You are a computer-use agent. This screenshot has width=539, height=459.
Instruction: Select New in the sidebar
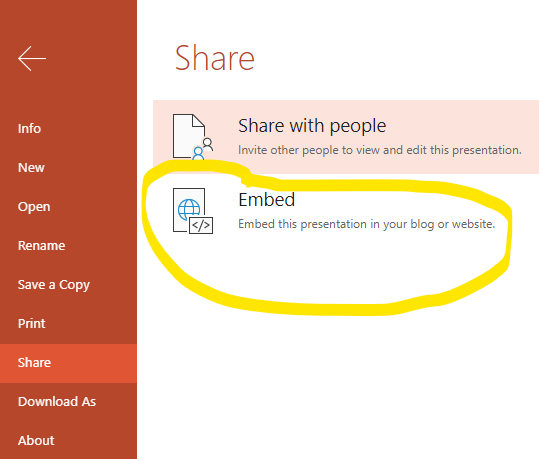pos(31,168)
